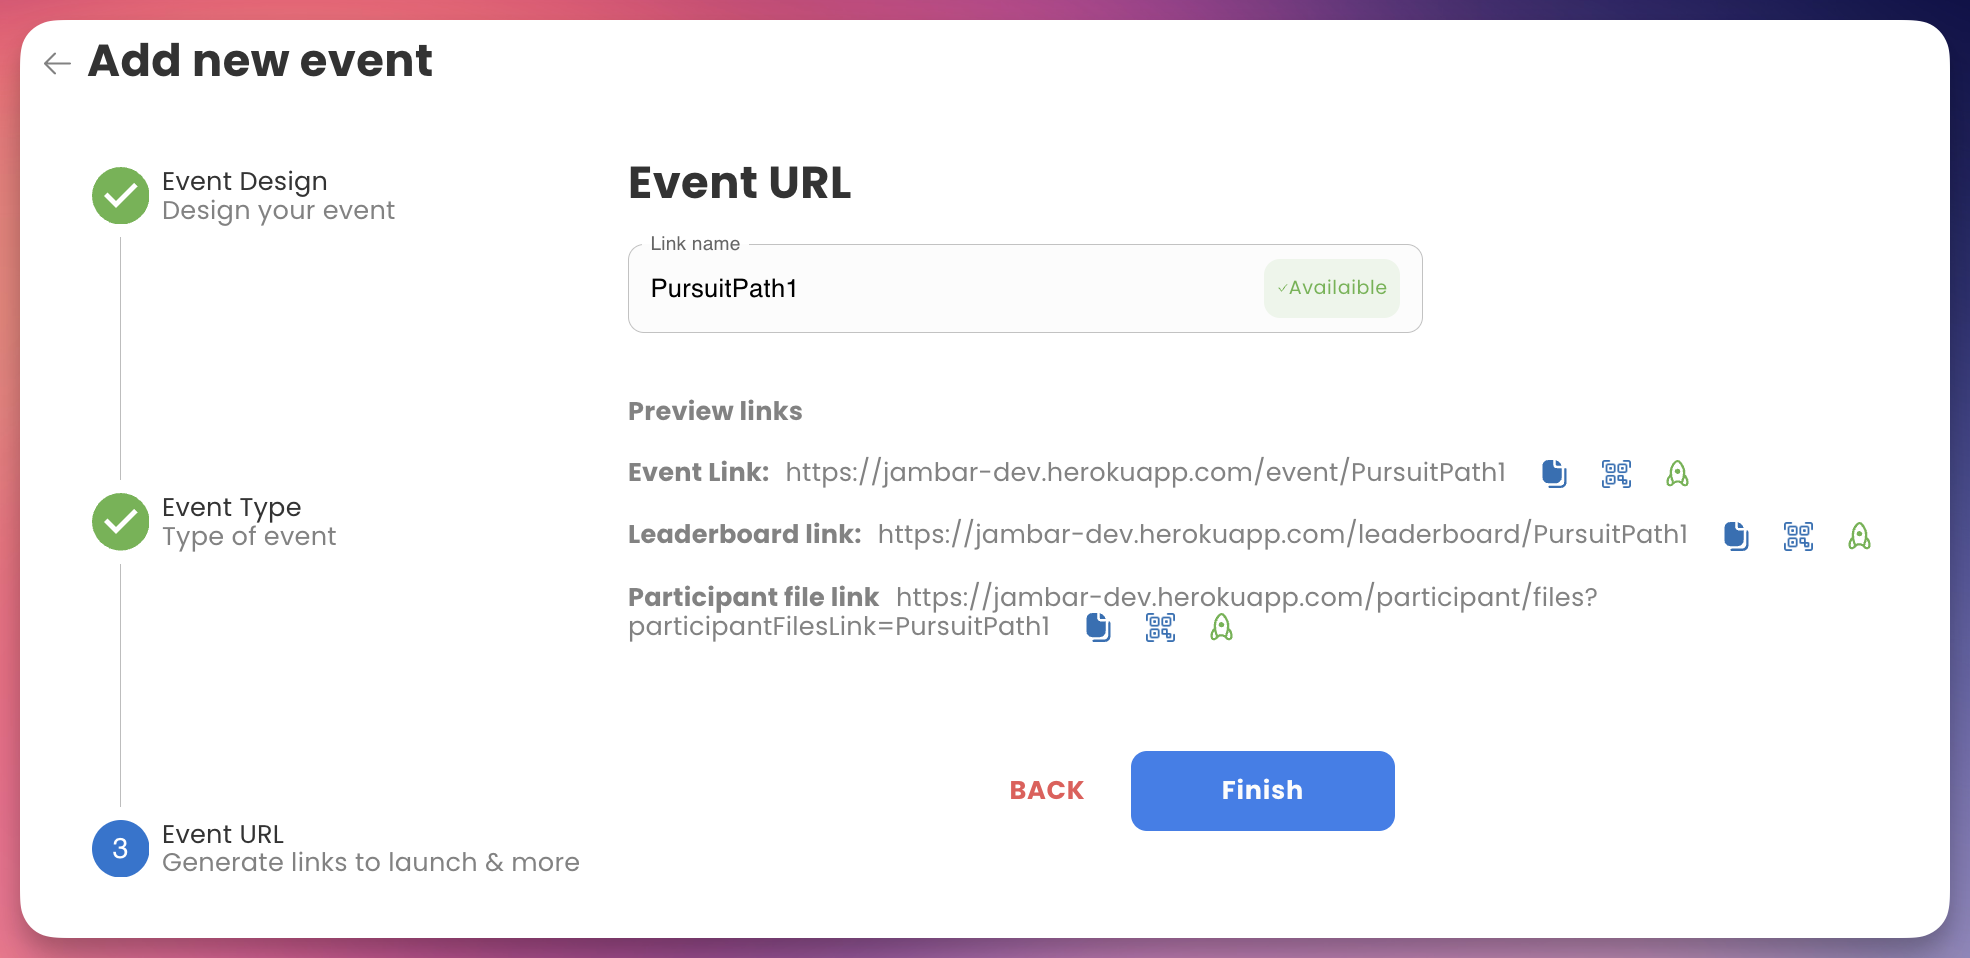Copy the Event Link URL

(x=1554, y=473)
